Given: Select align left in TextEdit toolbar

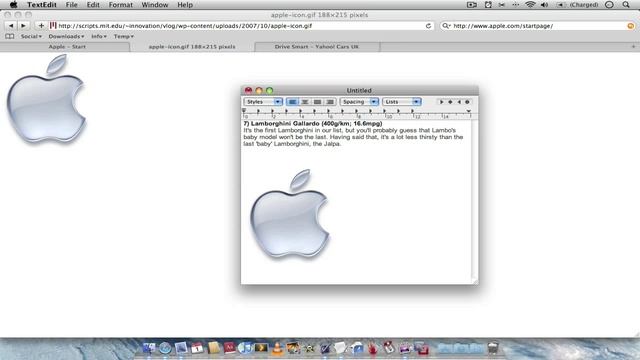Looking at the screenshot, I should [292, 102].
